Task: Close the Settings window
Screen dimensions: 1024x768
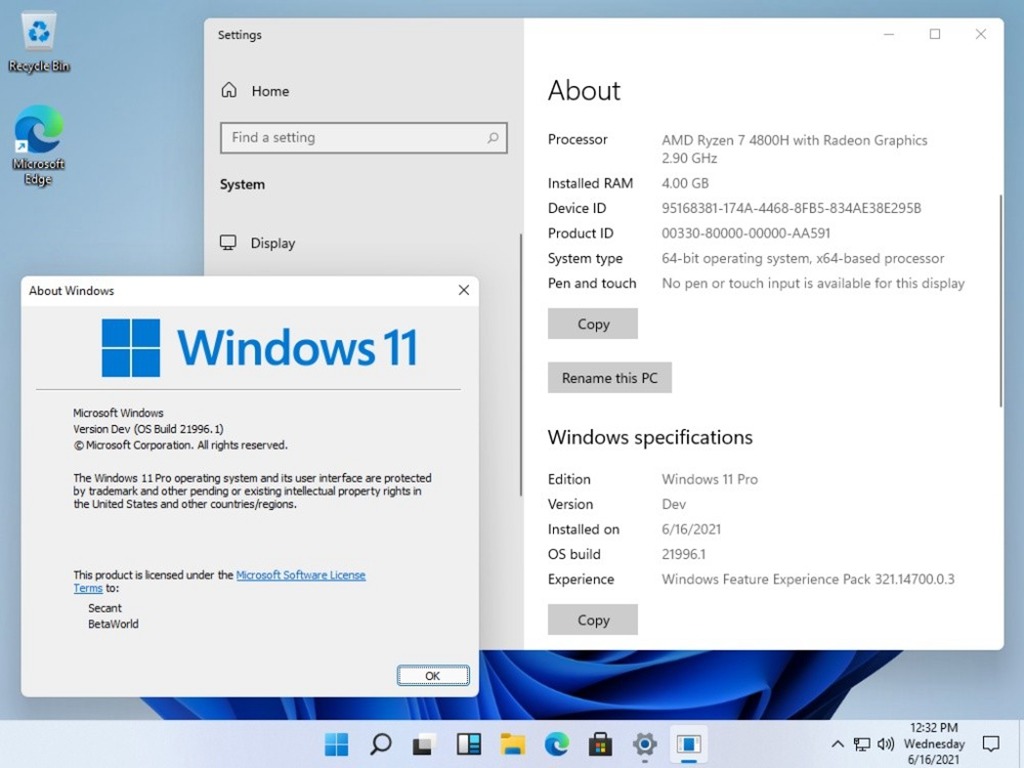Action: pyautogui.click(x=981, y=34)
